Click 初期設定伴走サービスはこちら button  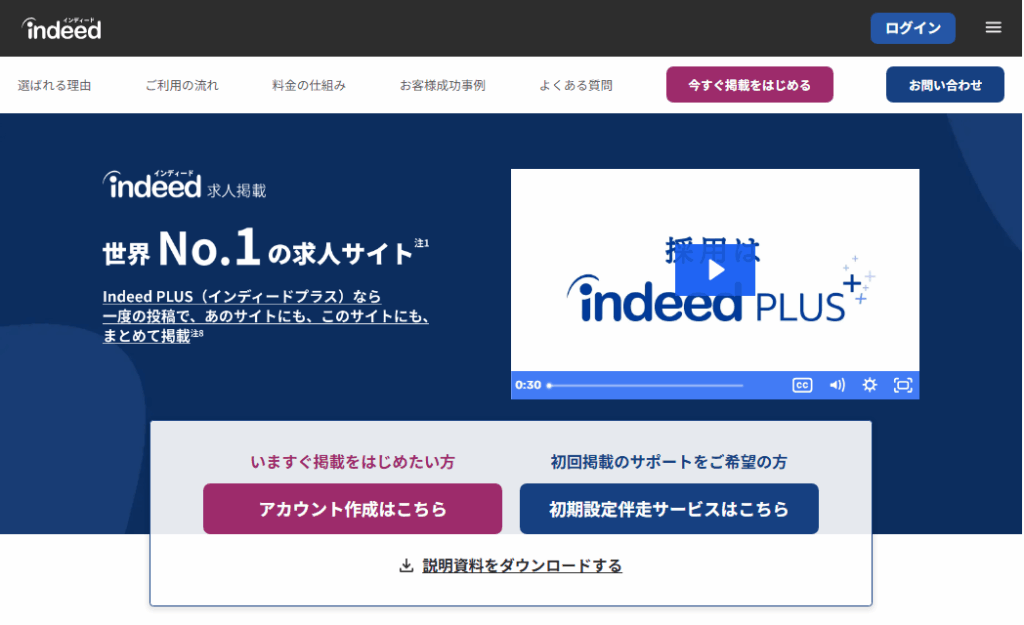[x=669, y=509]
